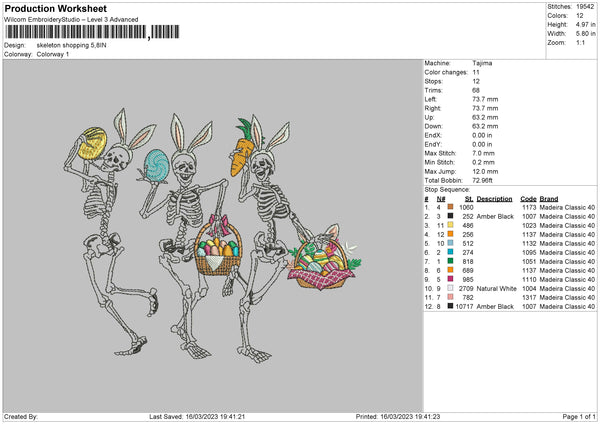Select the green color swatch at stop 7

pos(452,261)
